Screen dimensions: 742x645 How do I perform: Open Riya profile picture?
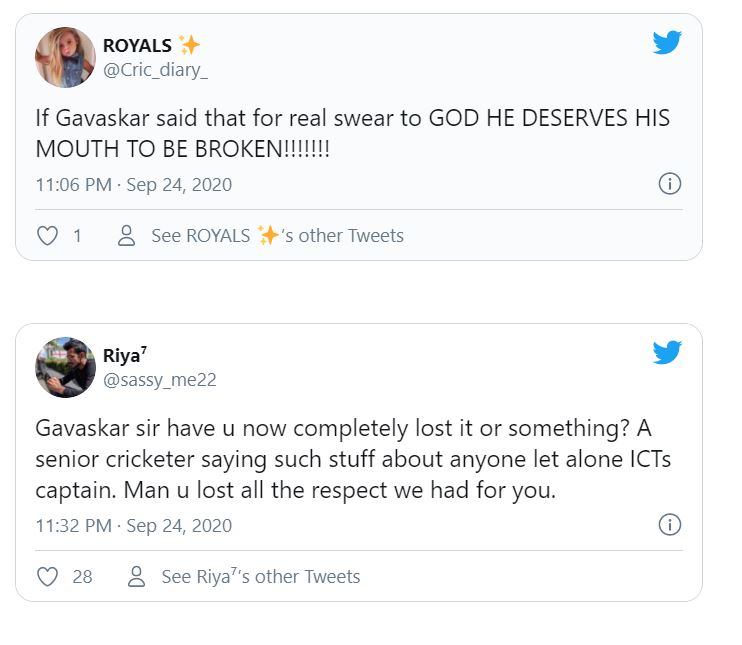(x=65, y=367)
